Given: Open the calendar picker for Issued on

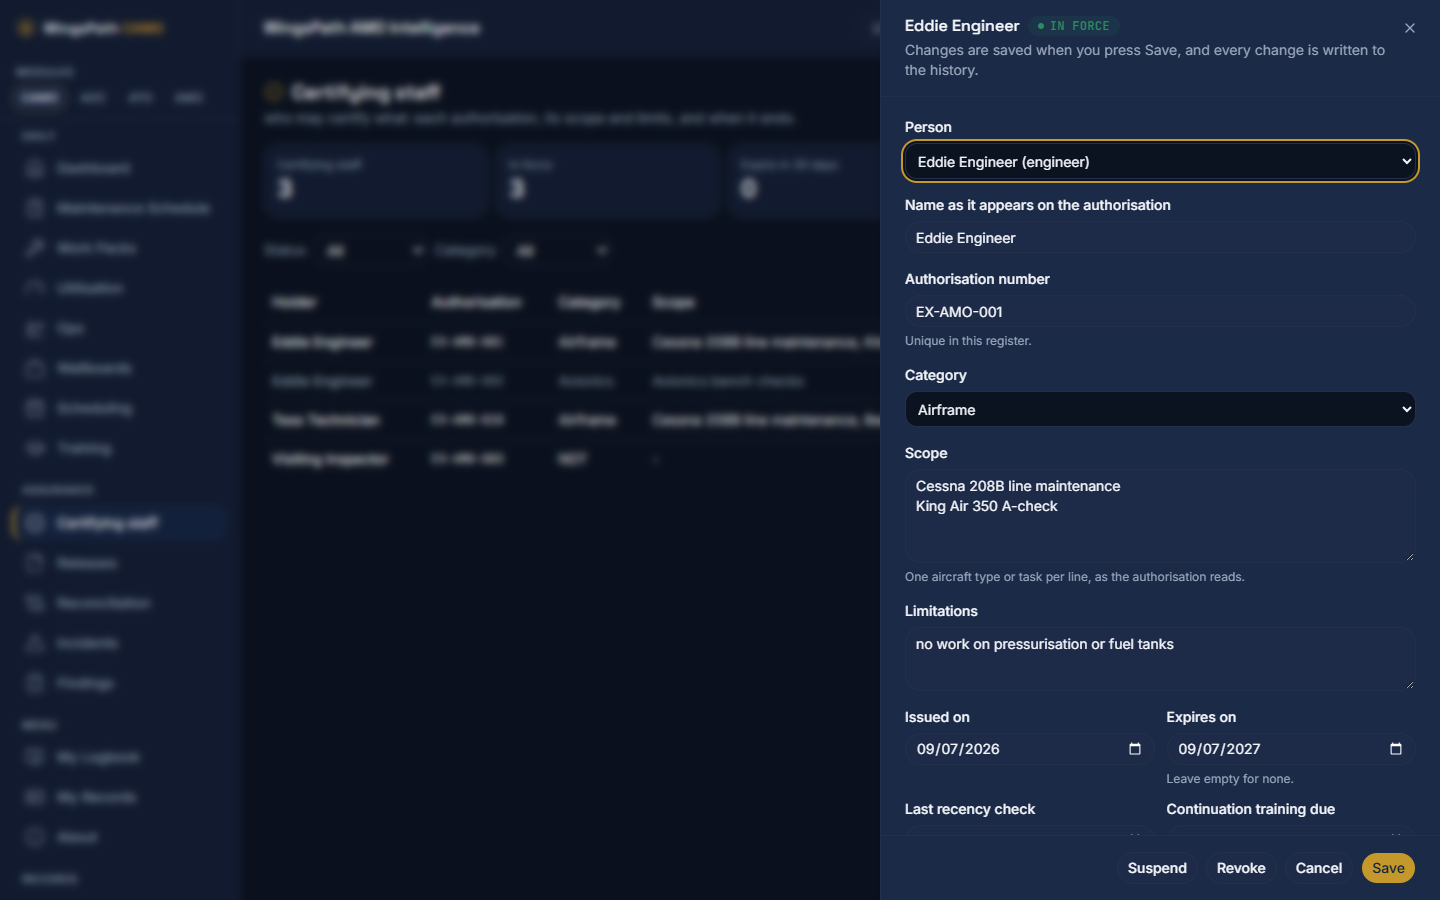Looking at the screenshot, I should point(1135,749).
